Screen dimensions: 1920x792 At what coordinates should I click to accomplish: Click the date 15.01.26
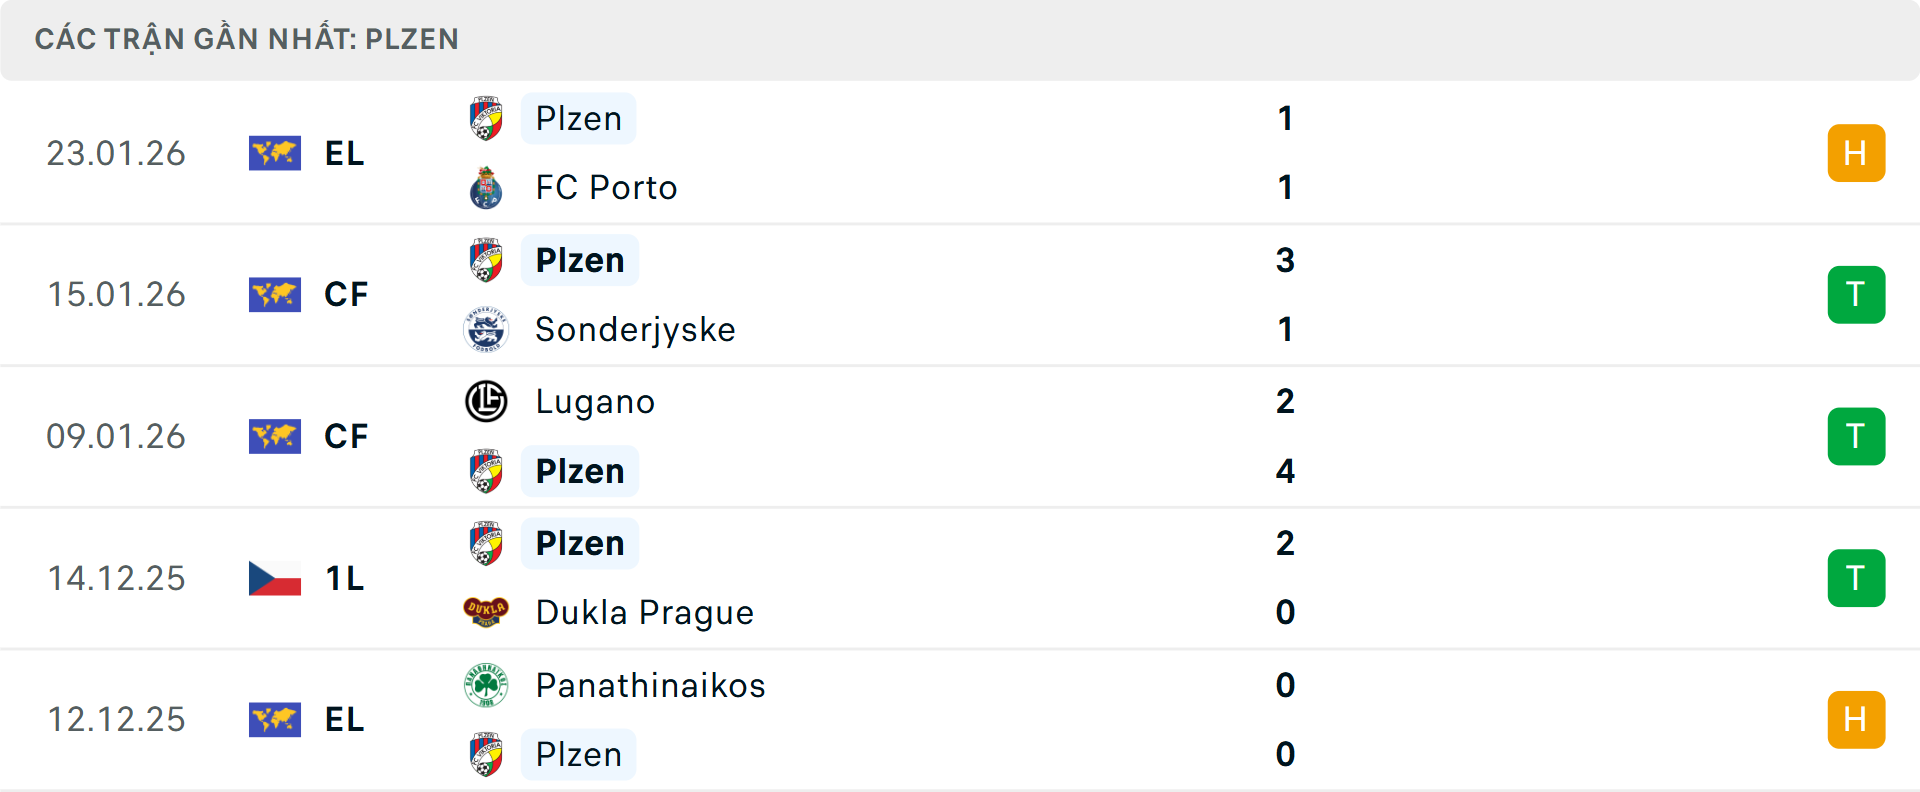click(116, 295)
